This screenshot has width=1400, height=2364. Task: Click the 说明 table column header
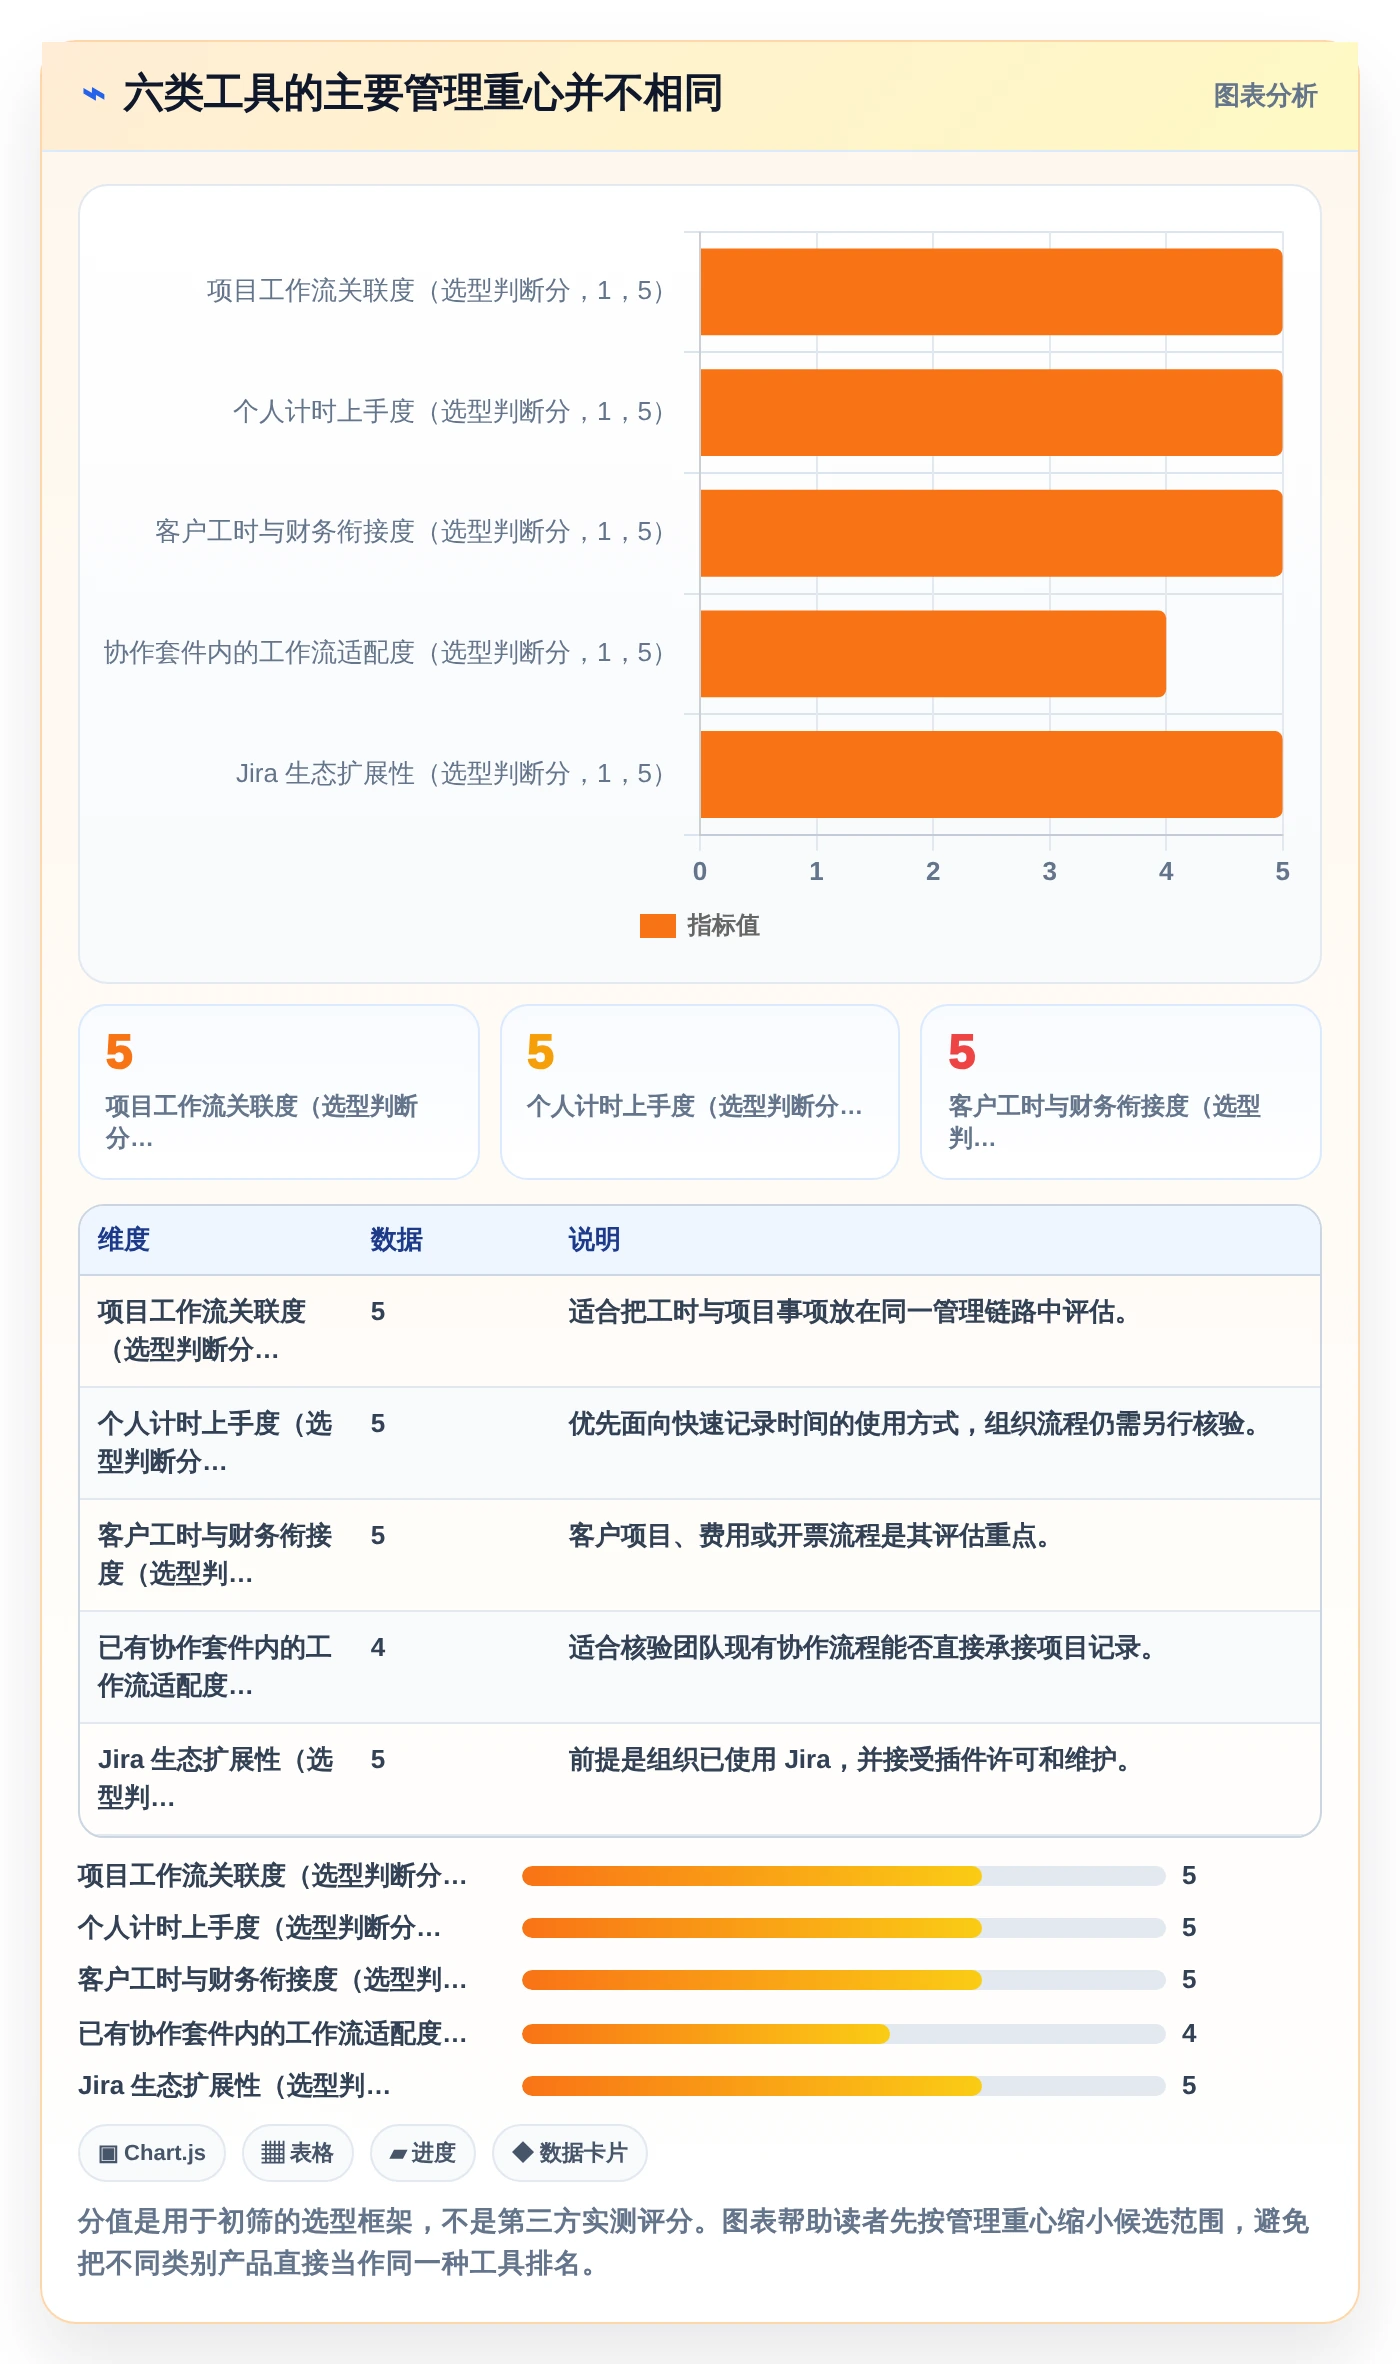(595, 1240)
